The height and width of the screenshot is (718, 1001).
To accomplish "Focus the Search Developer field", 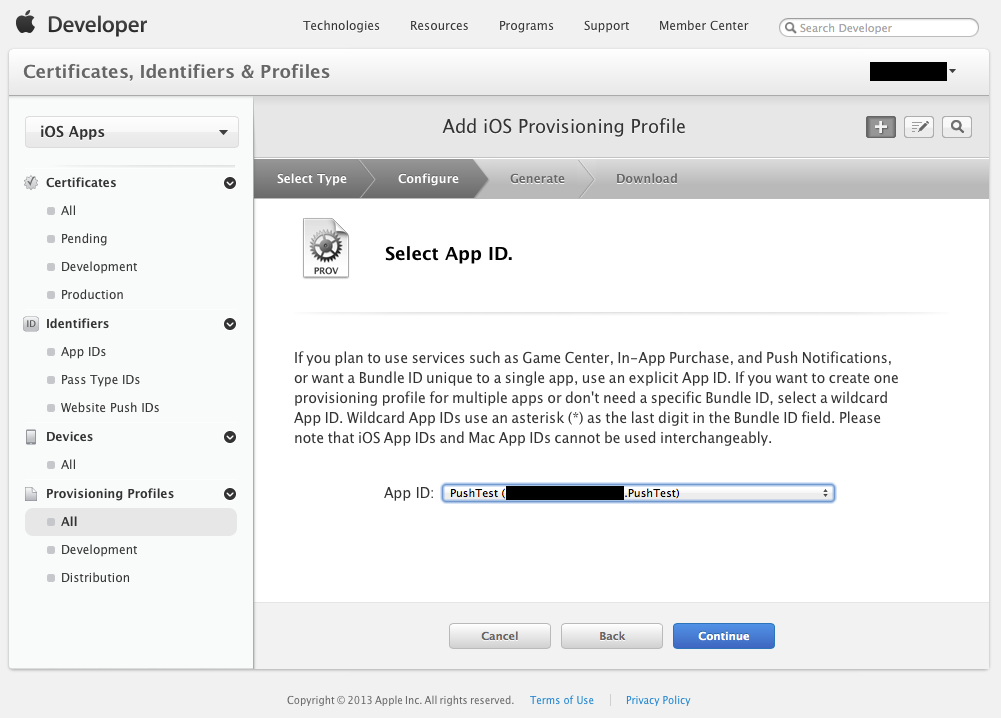I will point(878,27).
